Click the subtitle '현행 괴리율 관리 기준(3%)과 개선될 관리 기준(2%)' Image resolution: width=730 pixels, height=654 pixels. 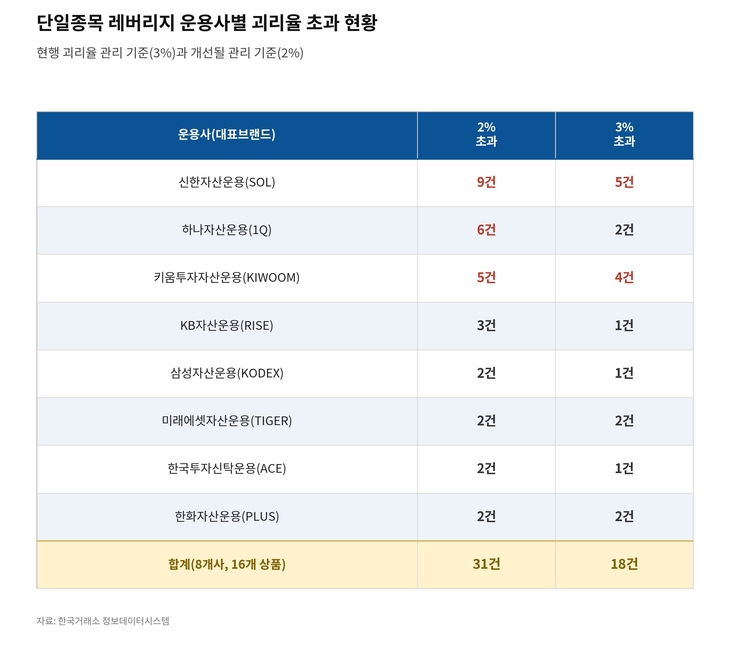(170, 53)
